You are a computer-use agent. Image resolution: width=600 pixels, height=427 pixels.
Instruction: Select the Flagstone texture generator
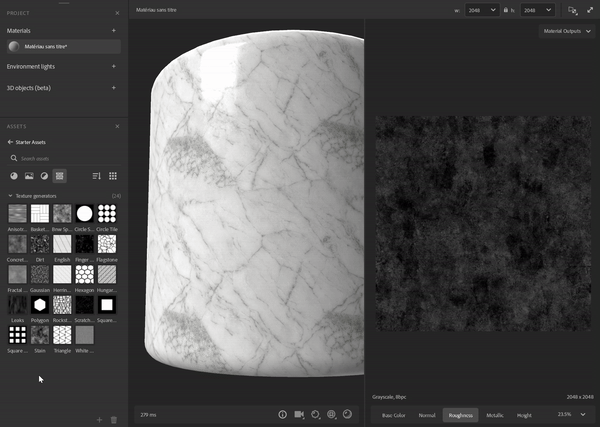point(107,244)
